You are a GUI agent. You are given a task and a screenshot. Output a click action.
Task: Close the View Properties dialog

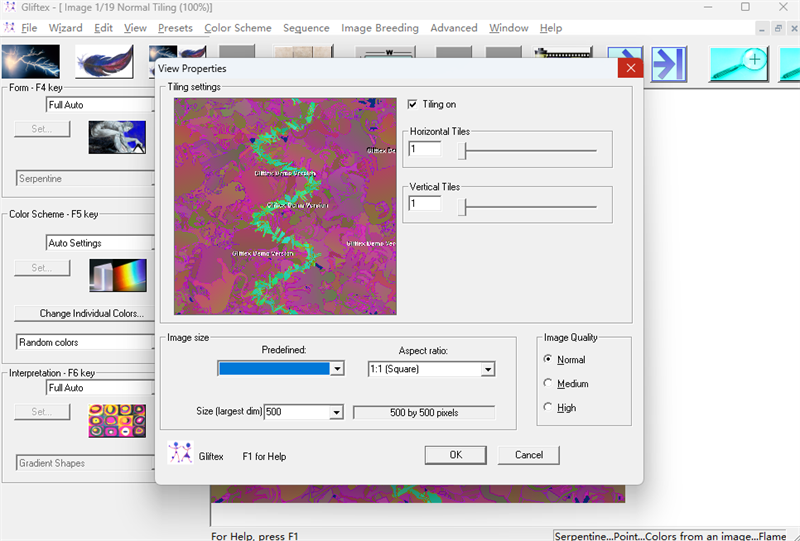pos(631,68)
